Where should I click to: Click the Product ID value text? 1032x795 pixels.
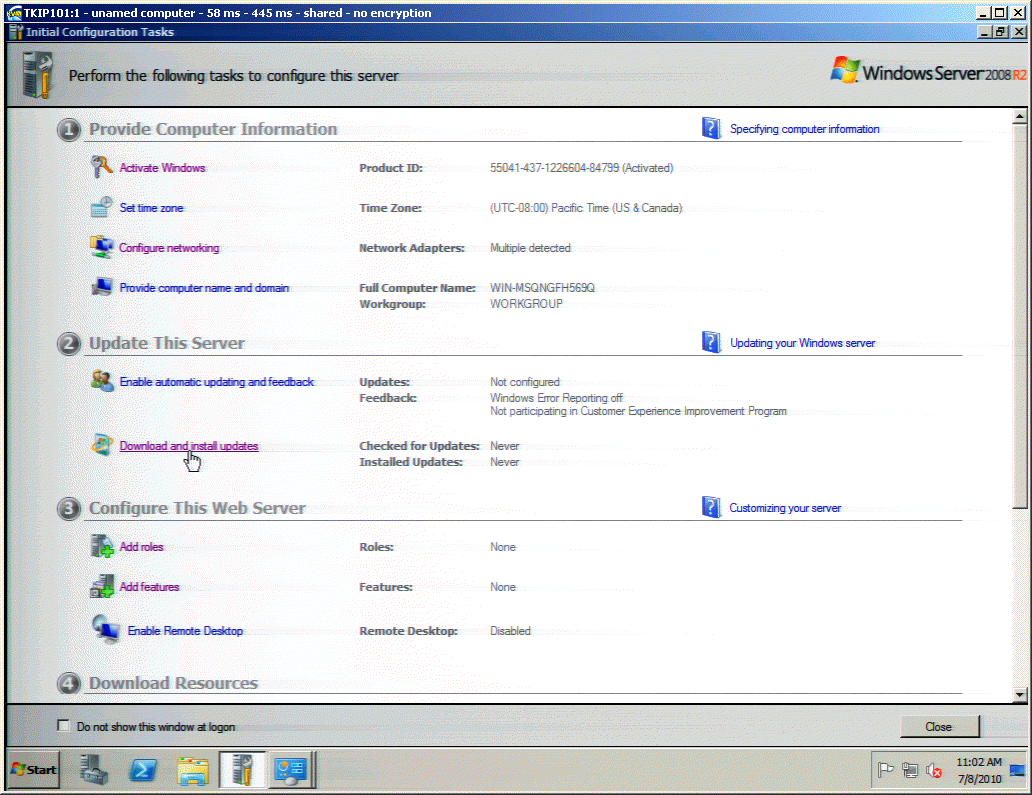point(581,168)
